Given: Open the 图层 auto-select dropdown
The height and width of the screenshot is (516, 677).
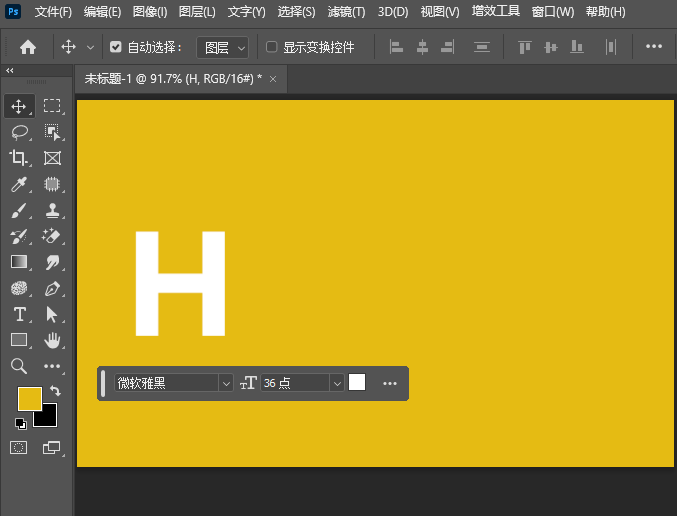Looking at the screenshot, I should coord(222,47).
